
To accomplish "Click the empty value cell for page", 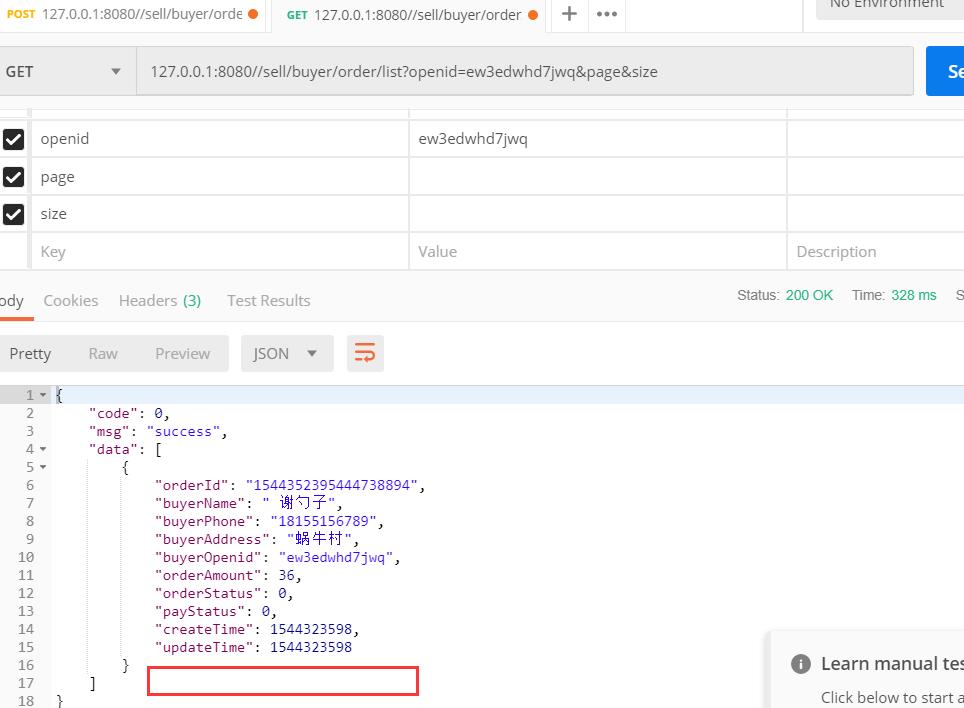I will 598,176.
